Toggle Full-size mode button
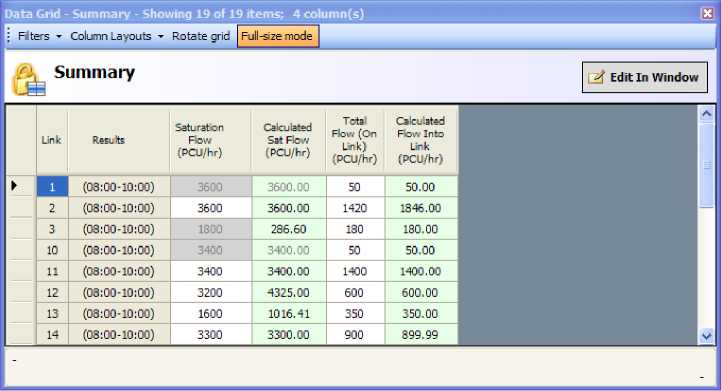Viewport: 721px width, 391px height. [278, 36]
